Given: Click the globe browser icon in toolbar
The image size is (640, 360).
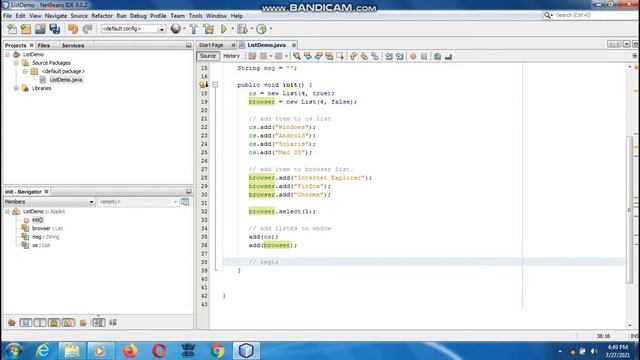Looking at the screenshot, I should (x=176, y=29).
